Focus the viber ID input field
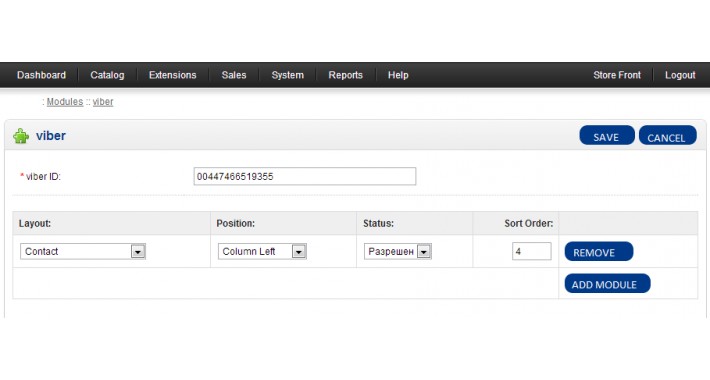 pyautogui.click(x=305, y=176)
